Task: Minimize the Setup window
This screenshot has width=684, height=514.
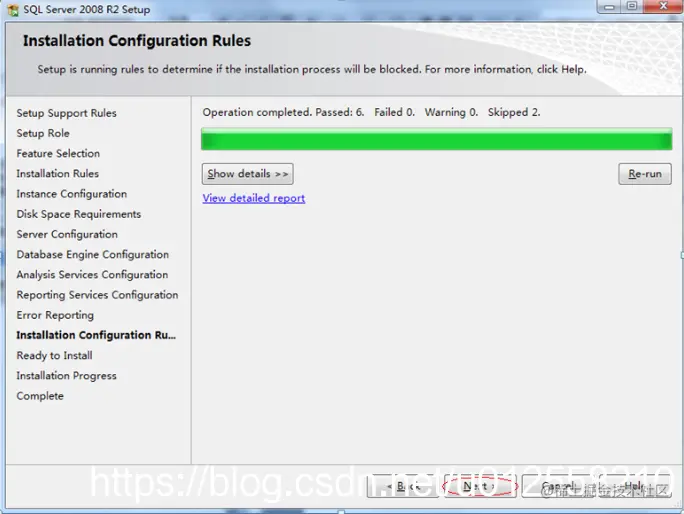Action: click(x=609, y=7)
